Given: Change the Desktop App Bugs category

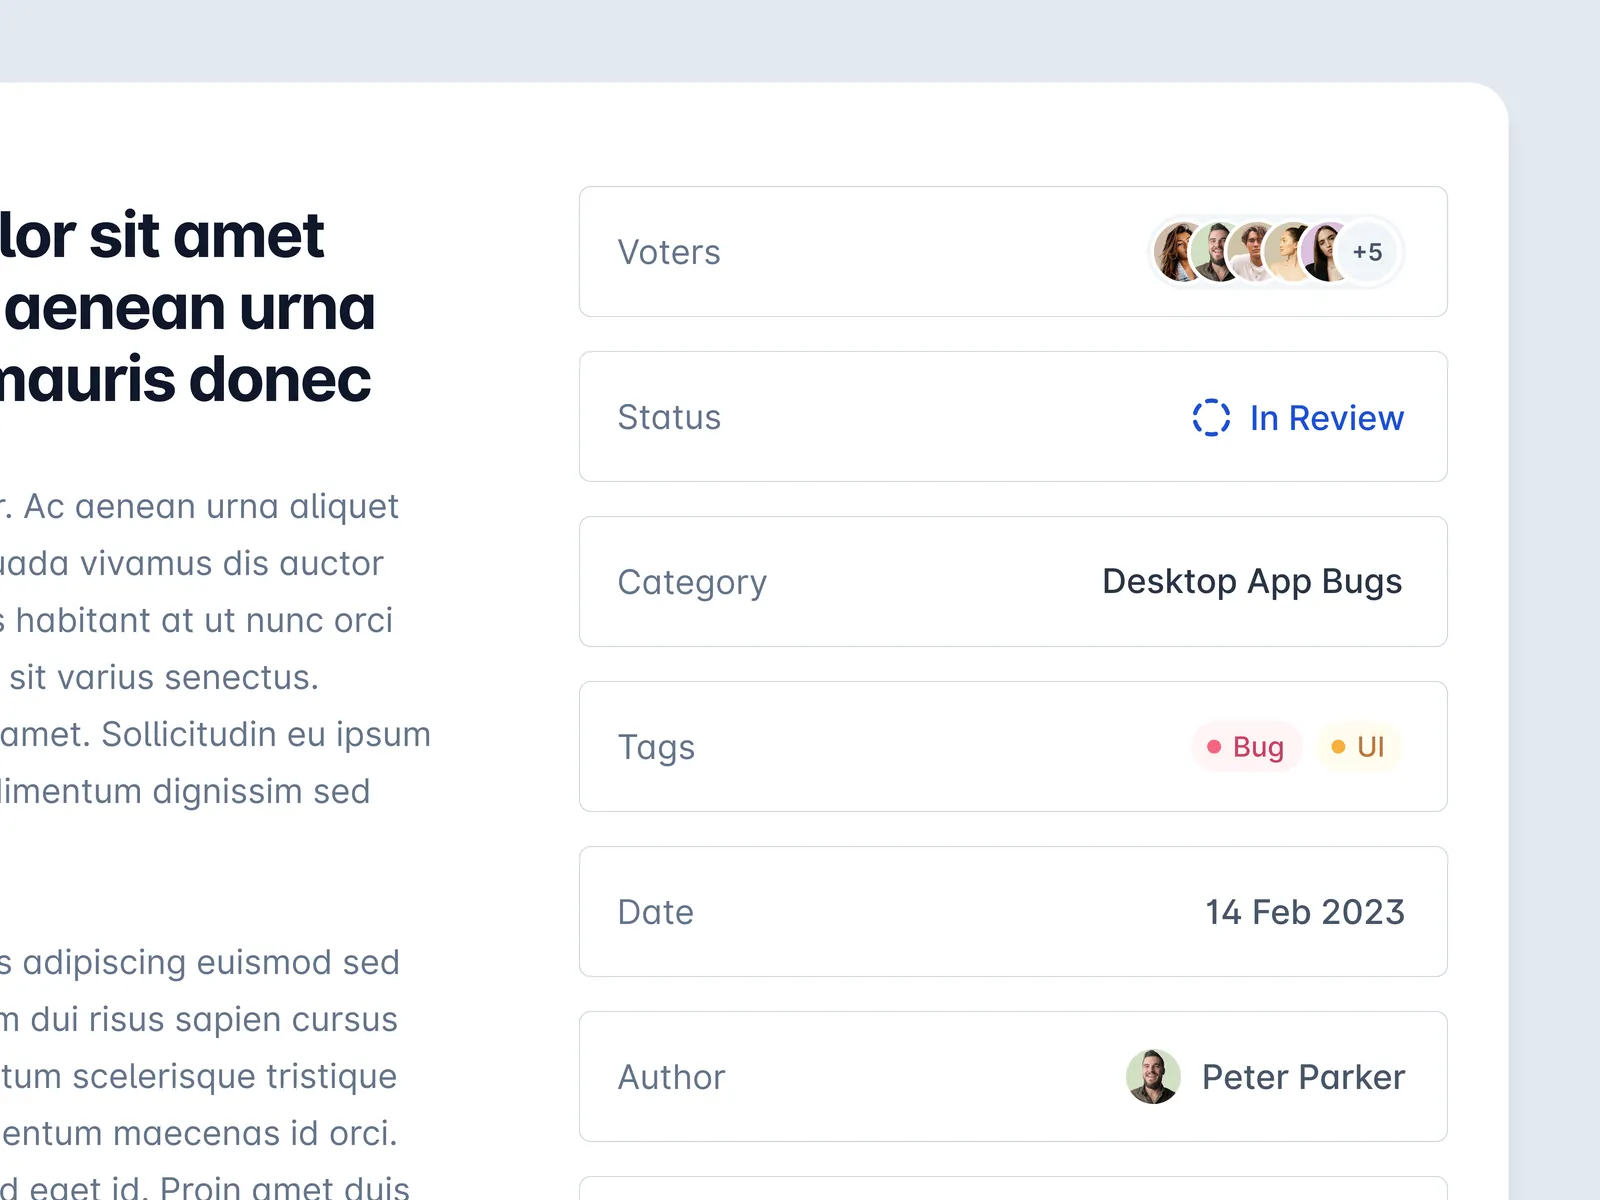Looking at the screenshot, I should (1252, 582).
